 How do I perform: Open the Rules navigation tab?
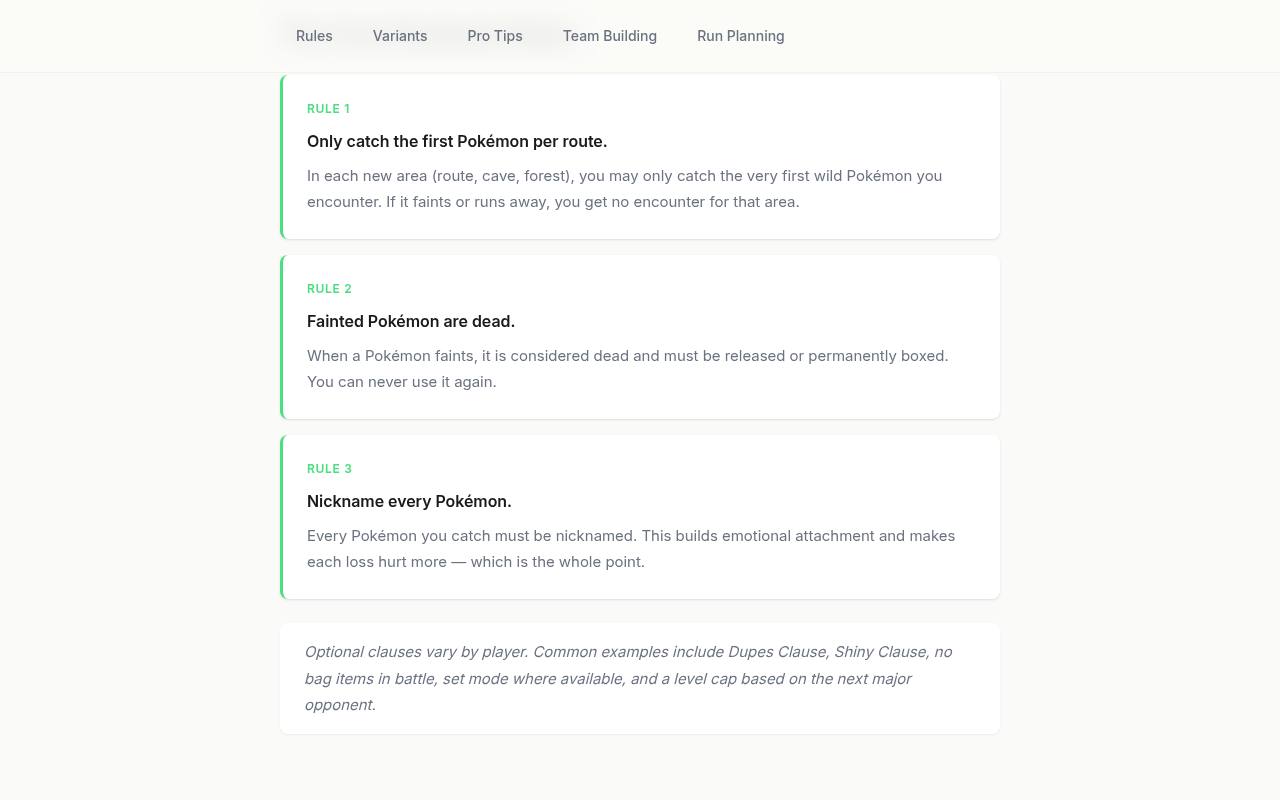coord(314,36)
